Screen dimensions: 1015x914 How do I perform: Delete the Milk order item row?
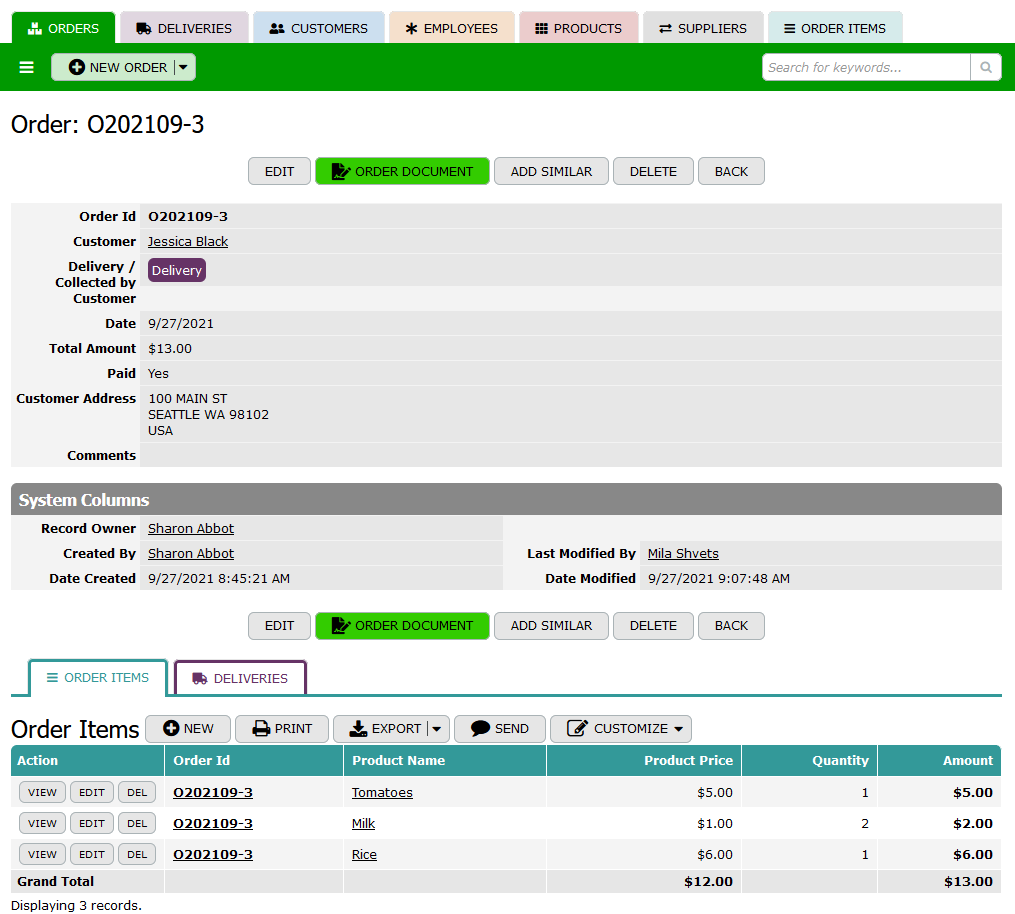[x=137, y=823]
